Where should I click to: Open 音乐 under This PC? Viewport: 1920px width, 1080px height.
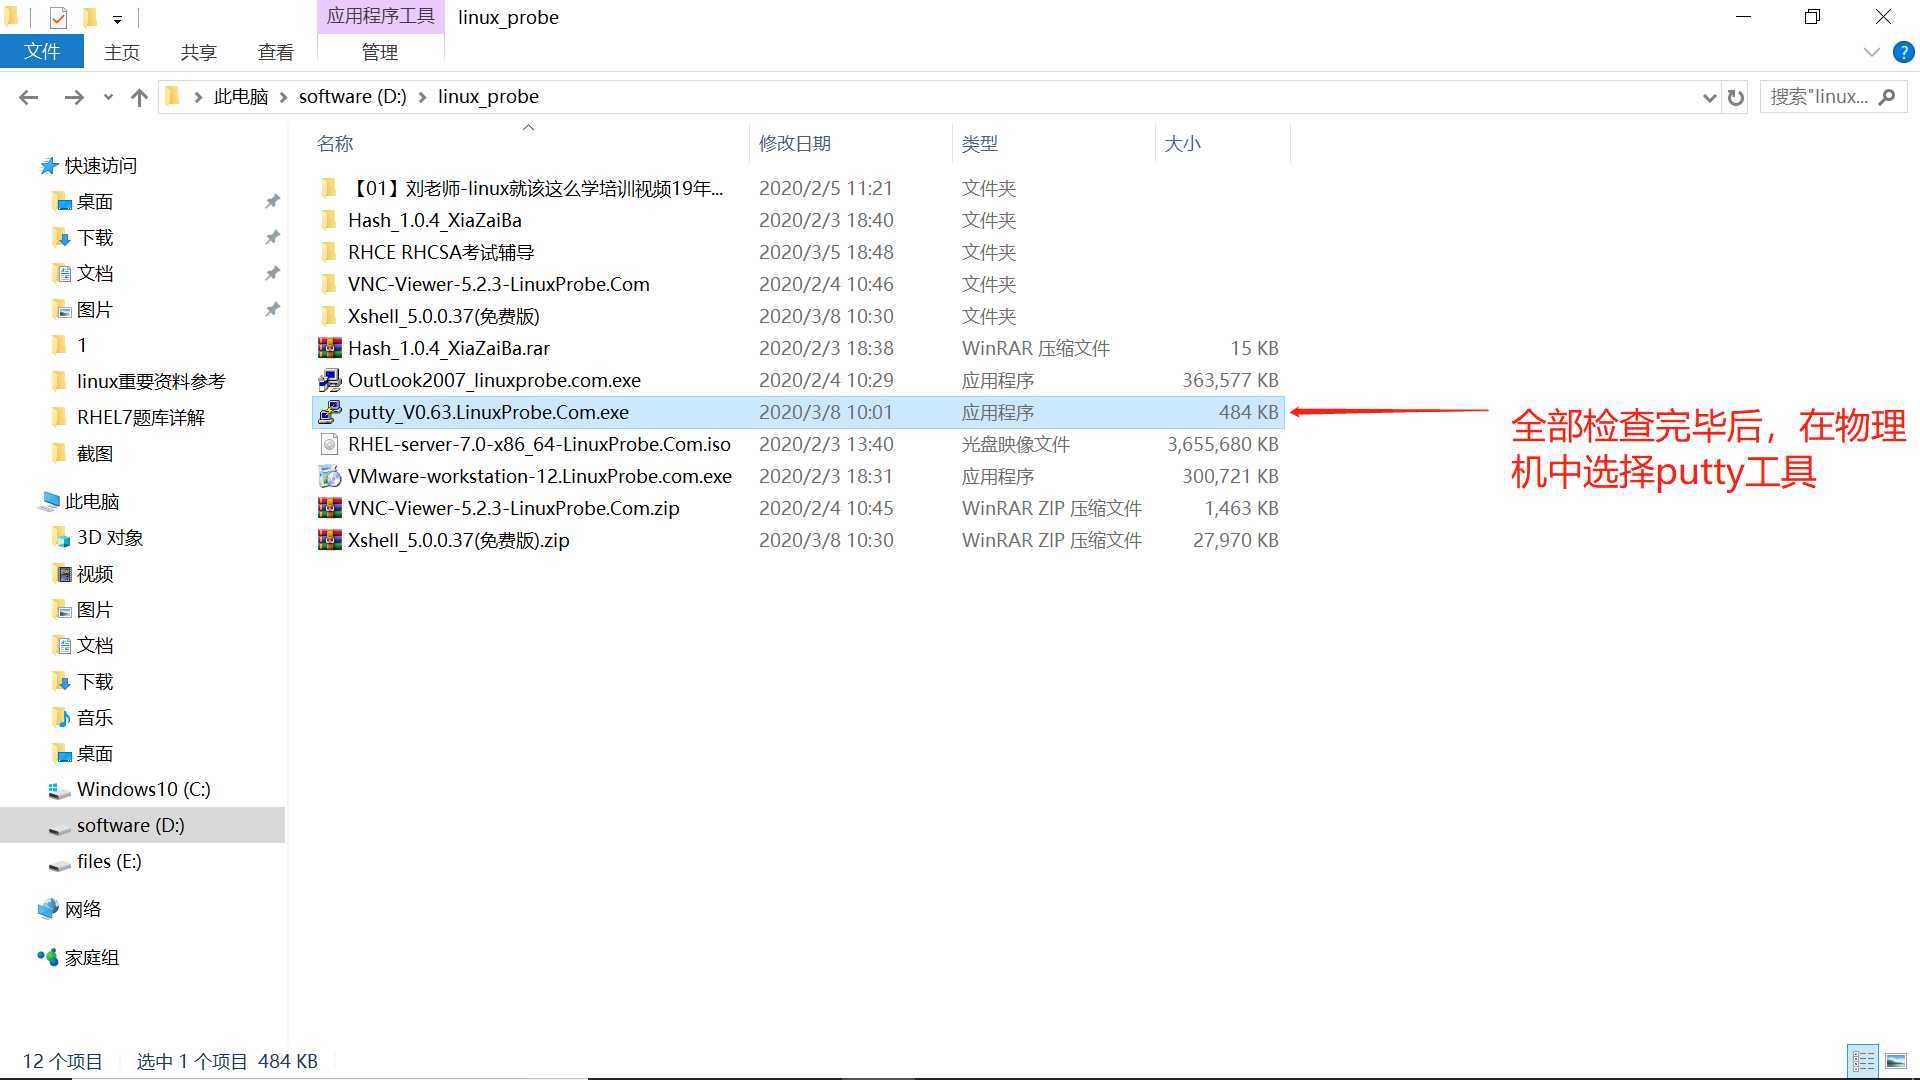coord(95,717)
